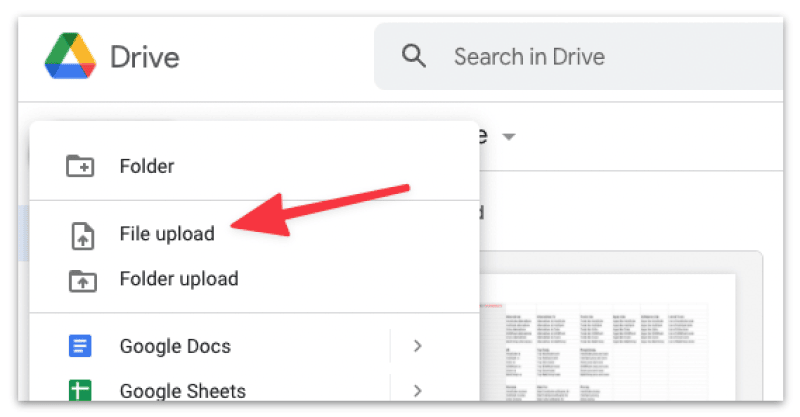Click the magnifying glass search icon
Image resolution: width=800 pixels, height=417 pixels.
[414, 56]
